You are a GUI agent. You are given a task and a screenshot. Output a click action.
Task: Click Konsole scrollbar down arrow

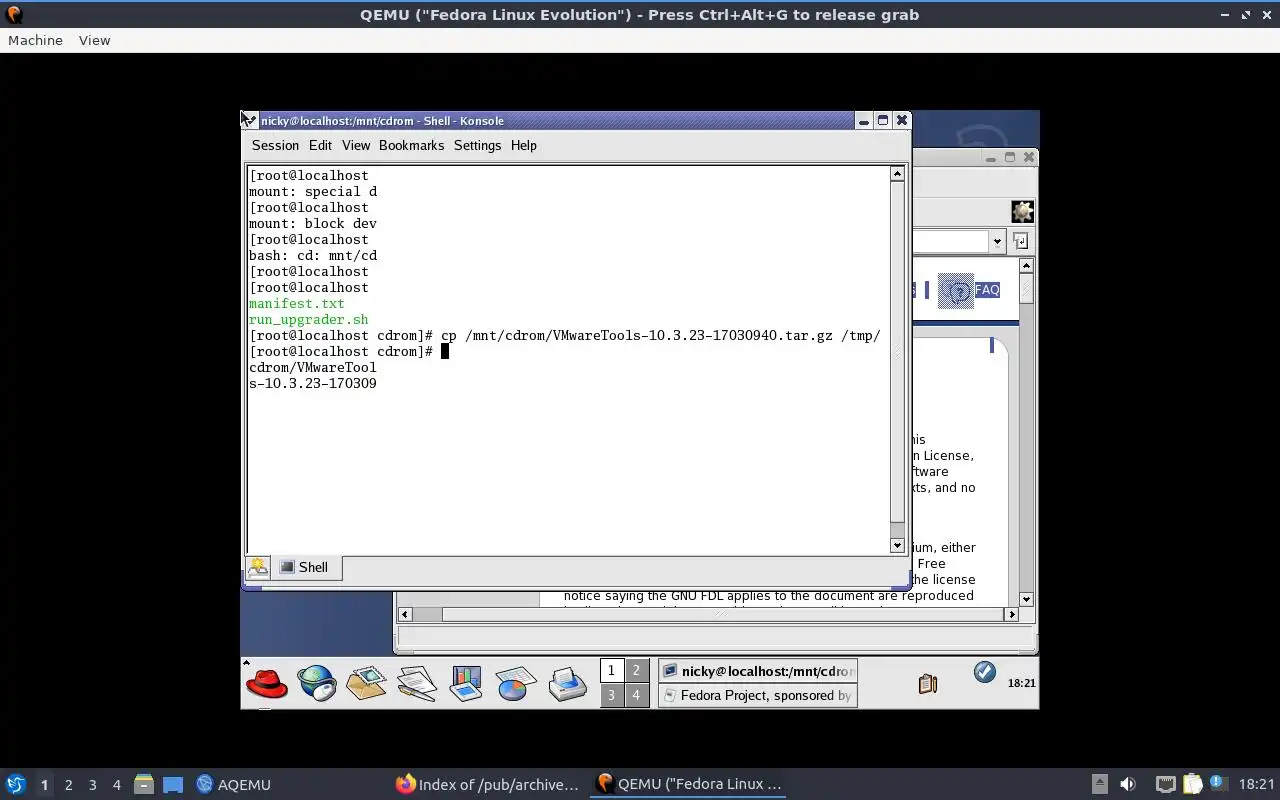(x=897, y=545)
